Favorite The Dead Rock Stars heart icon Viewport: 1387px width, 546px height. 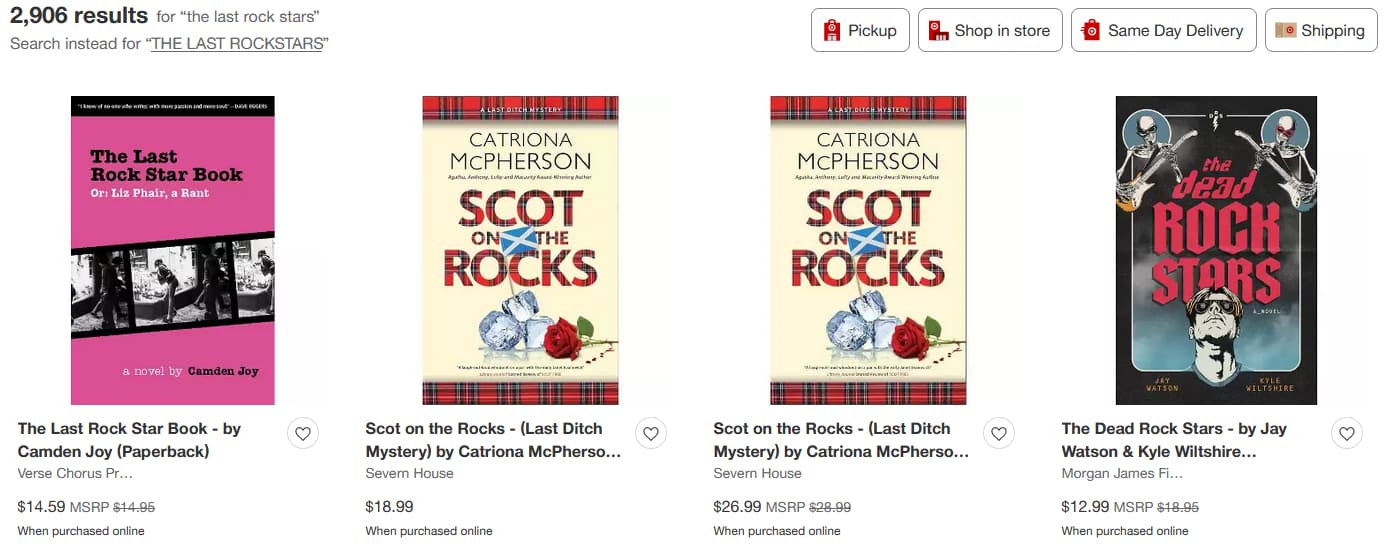point(1347,433)
